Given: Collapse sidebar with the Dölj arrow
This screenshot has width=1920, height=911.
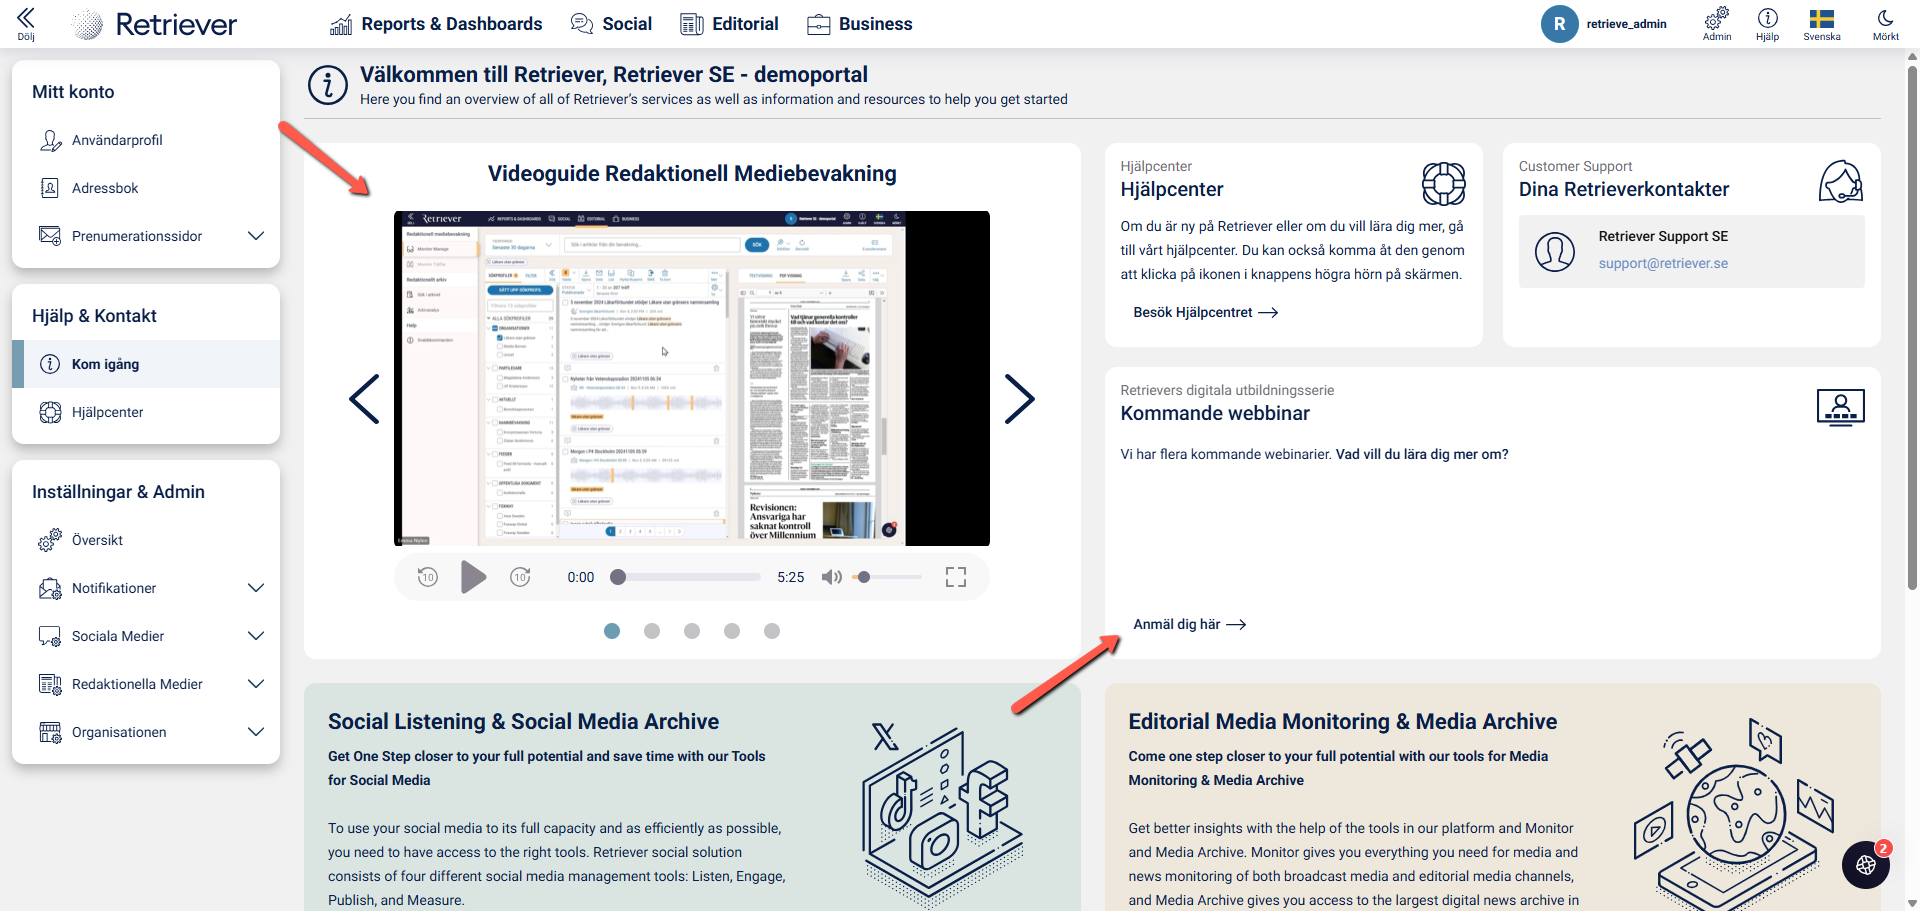Looking at the screenshot, I should (x=26, y=23).
